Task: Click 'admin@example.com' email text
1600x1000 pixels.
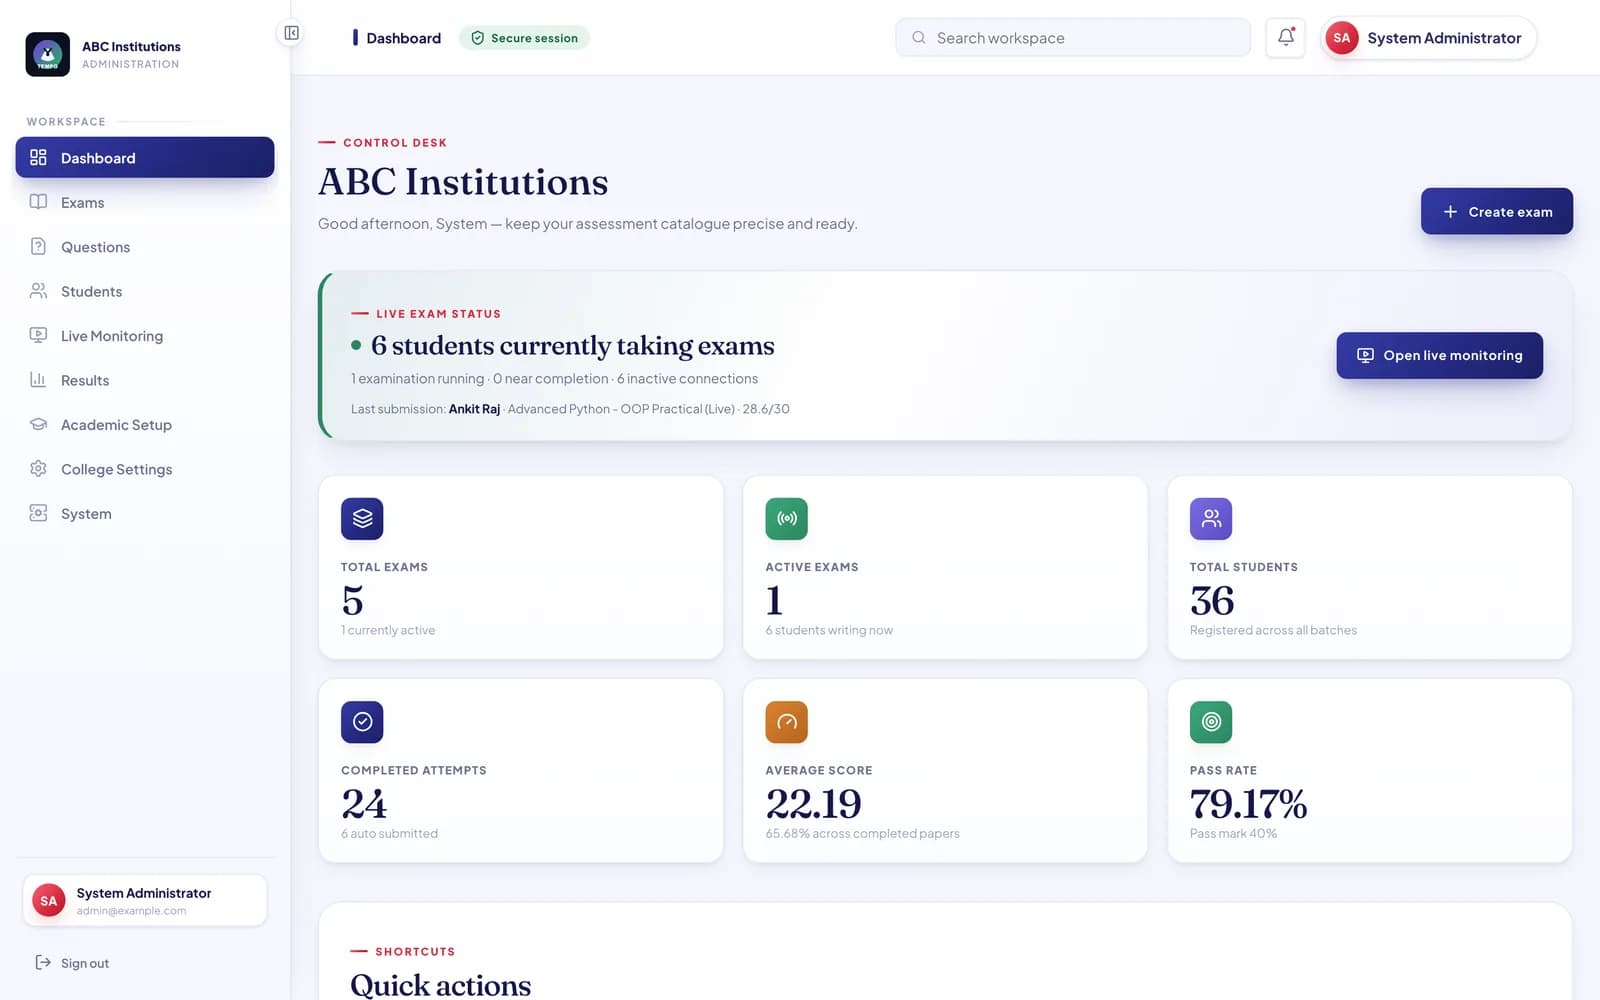Action: click(x=131, y=911)
